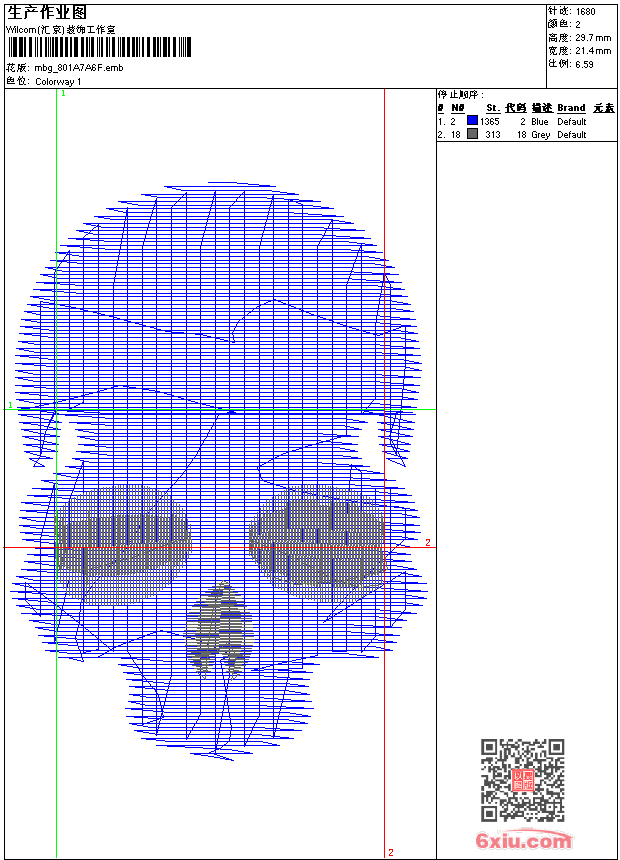
Task: Click the grey nose stitch area
Action: point(219,626)
